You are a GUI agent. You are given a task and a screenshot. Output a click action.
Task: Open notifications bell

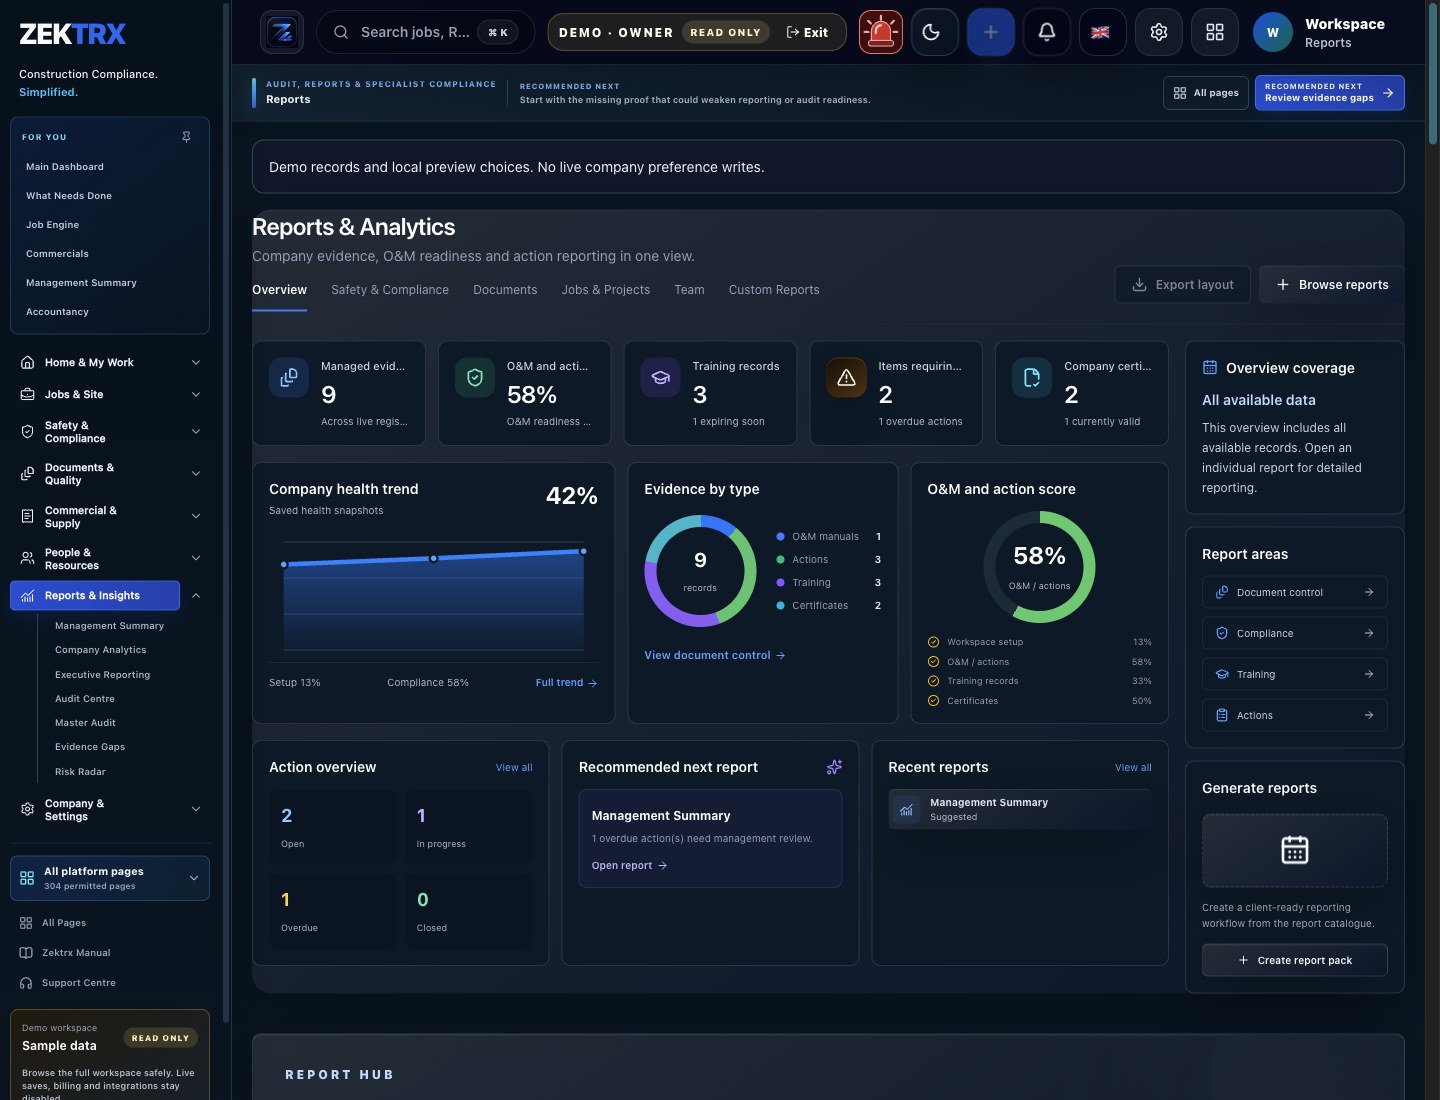[1047, 32]
